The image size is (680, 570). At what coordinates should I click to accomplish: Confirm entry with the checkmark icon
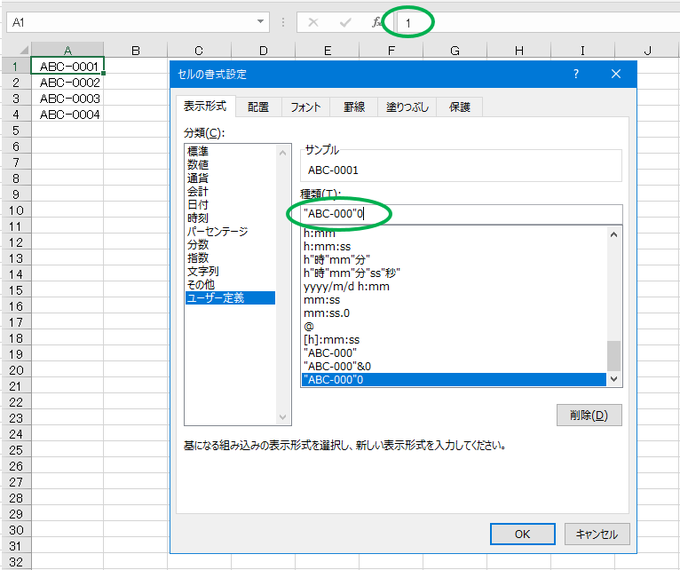(x=345, y=22)
